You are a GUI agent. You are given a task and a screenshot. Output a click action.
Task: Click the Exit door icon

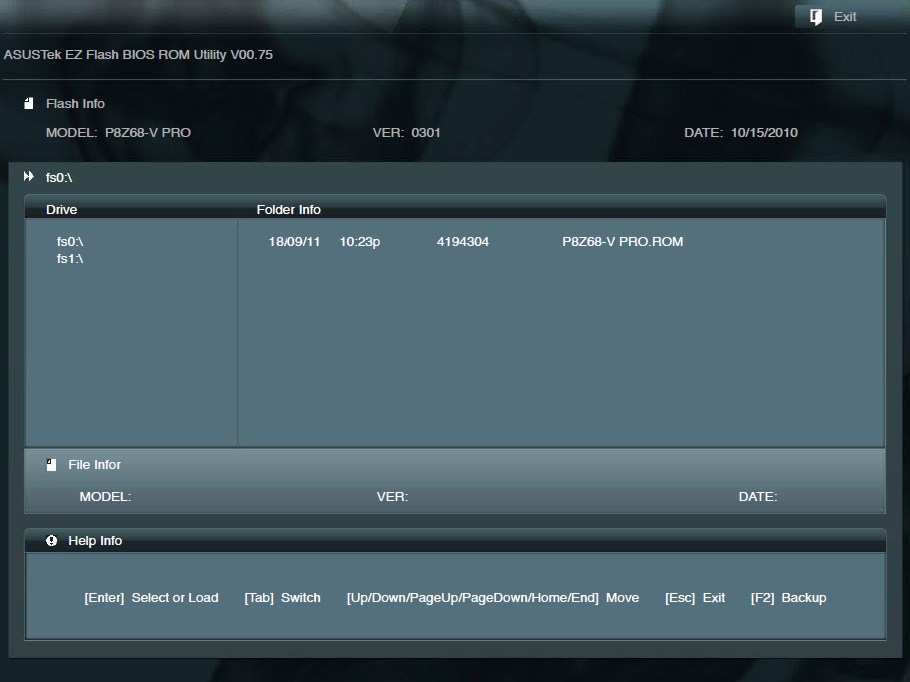[x=816, y=17]
